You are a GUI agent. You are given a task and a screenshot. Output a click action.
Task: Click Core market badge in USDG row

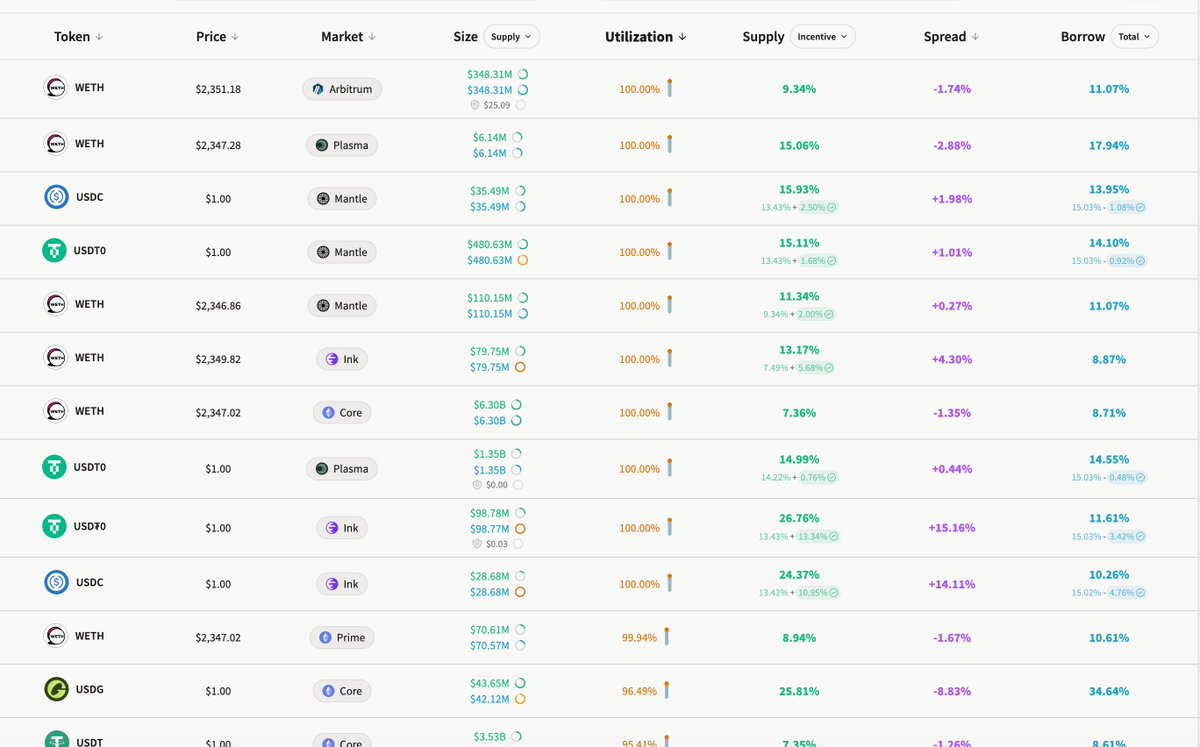click(342, 691)
